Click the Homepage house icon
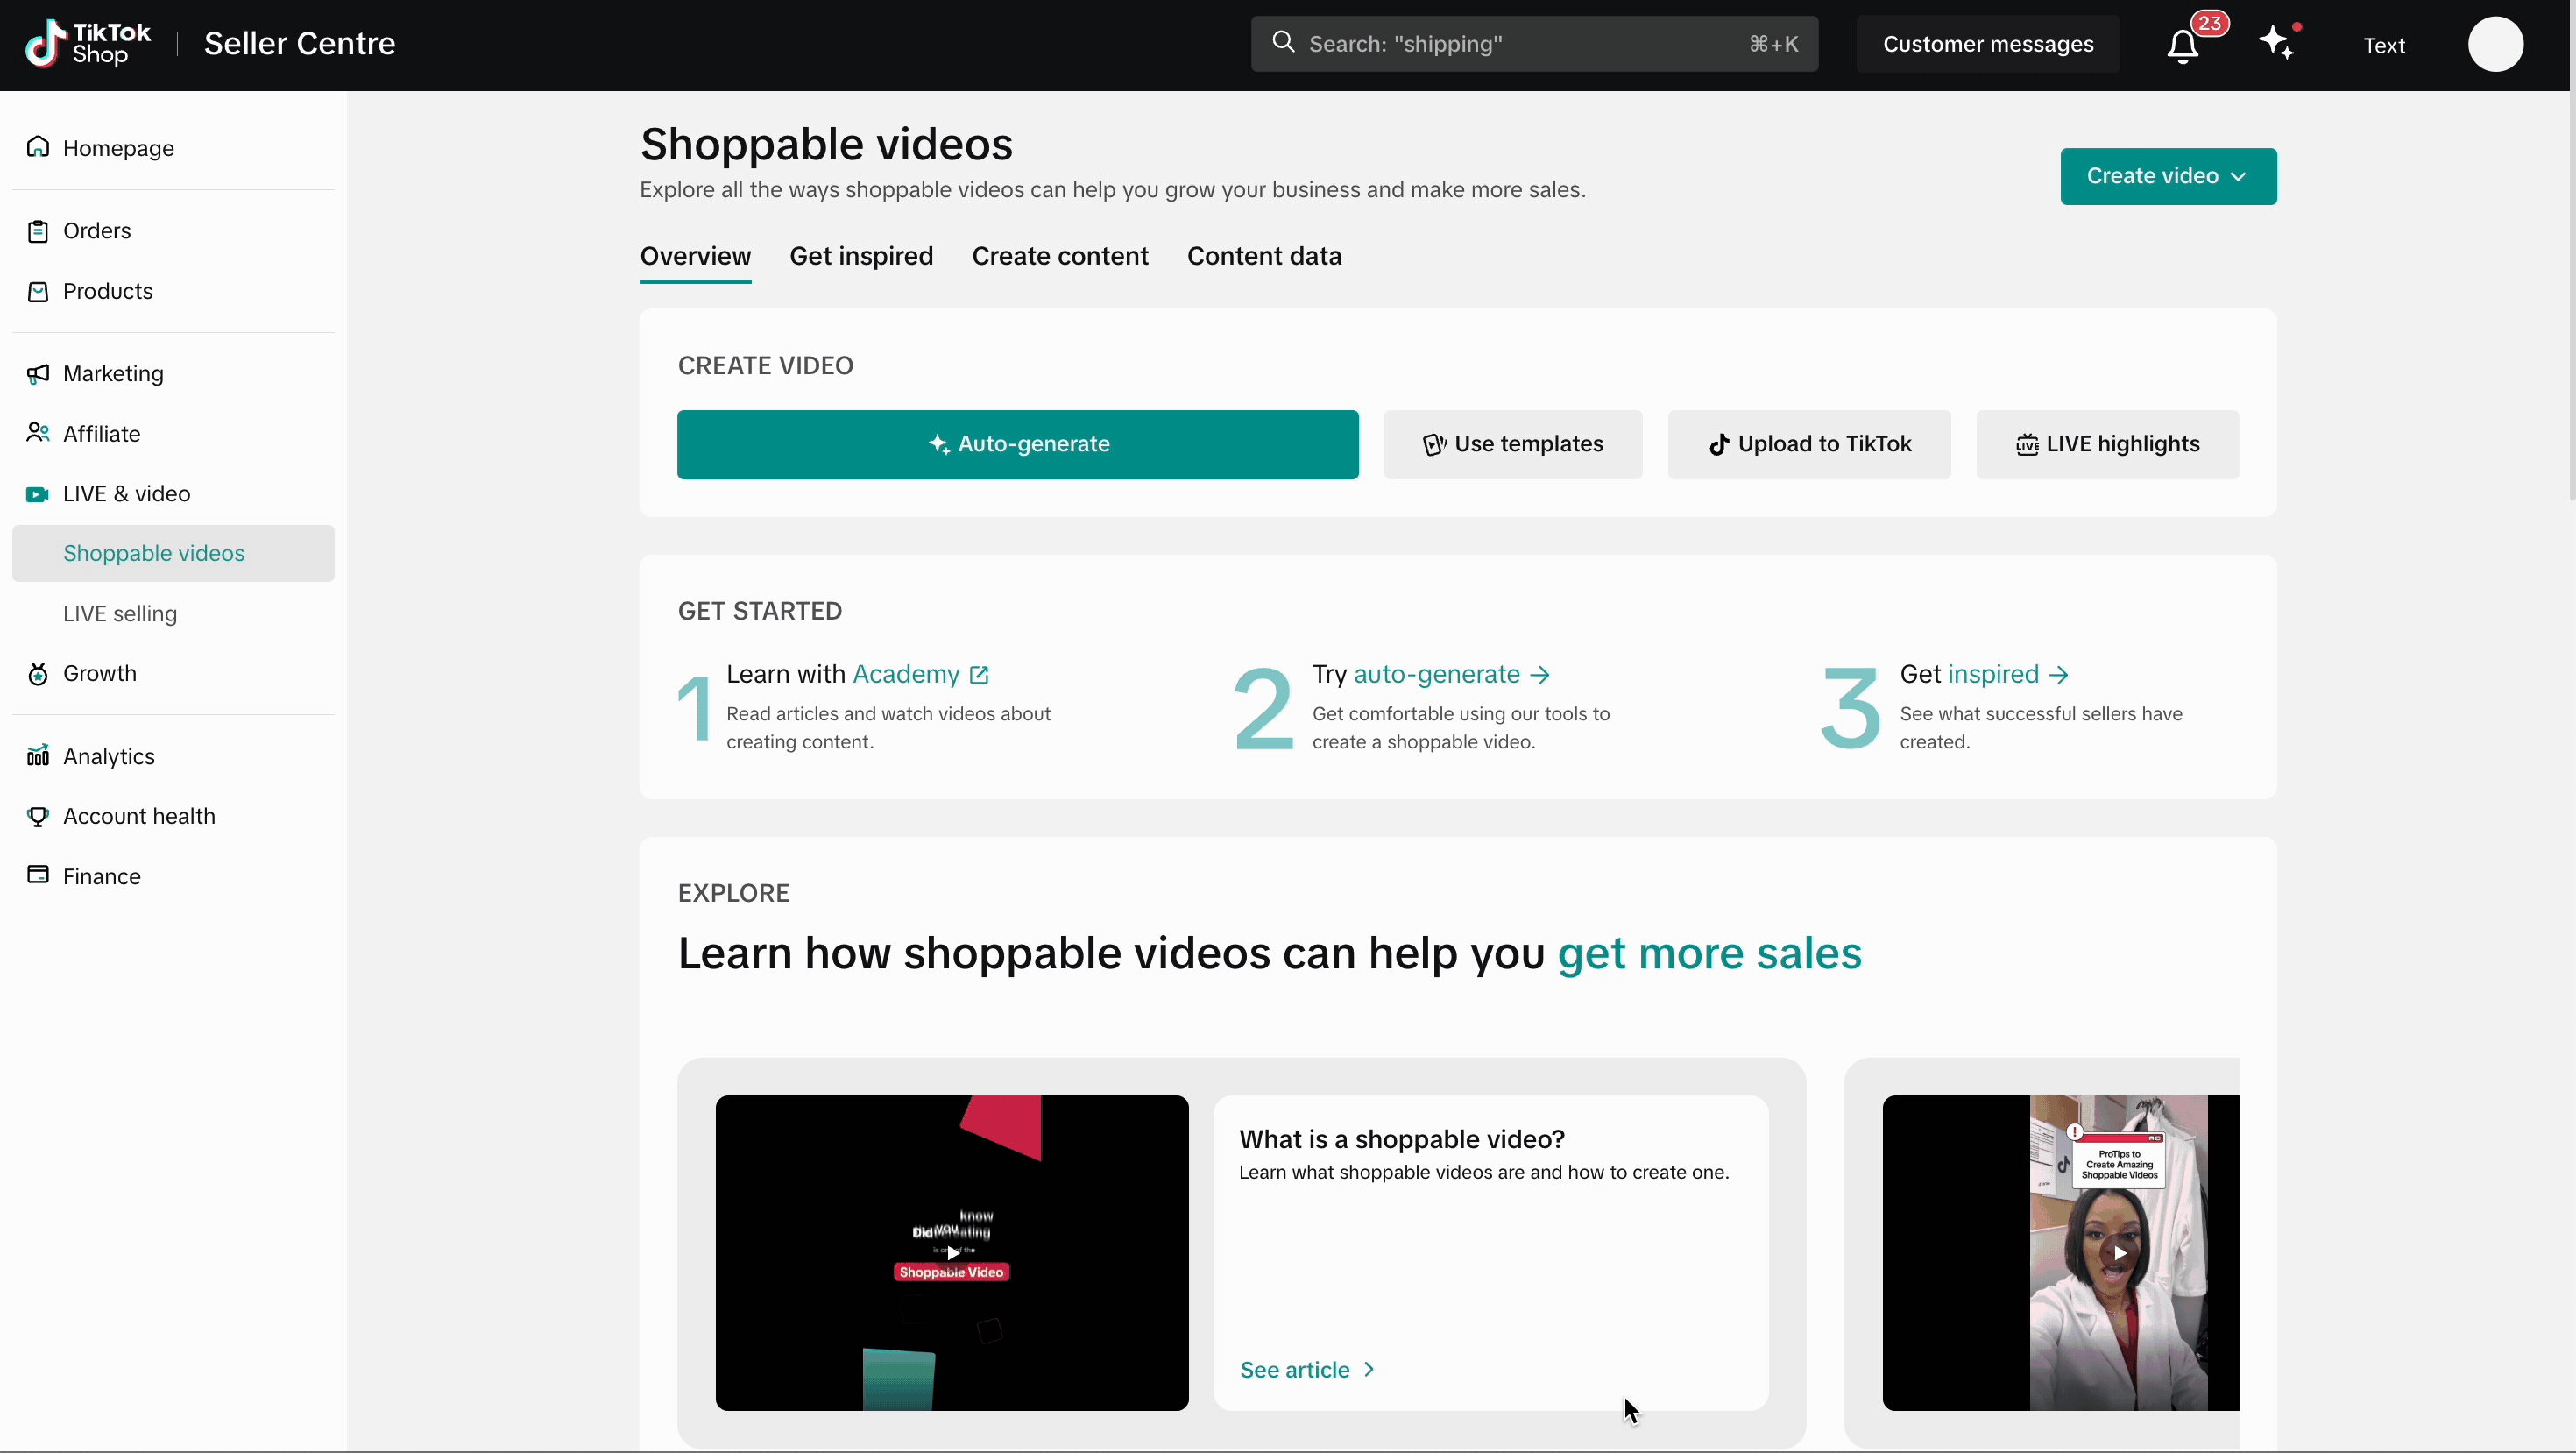2576x1453 pixels. pyautogui.click(x=38, y=147)
